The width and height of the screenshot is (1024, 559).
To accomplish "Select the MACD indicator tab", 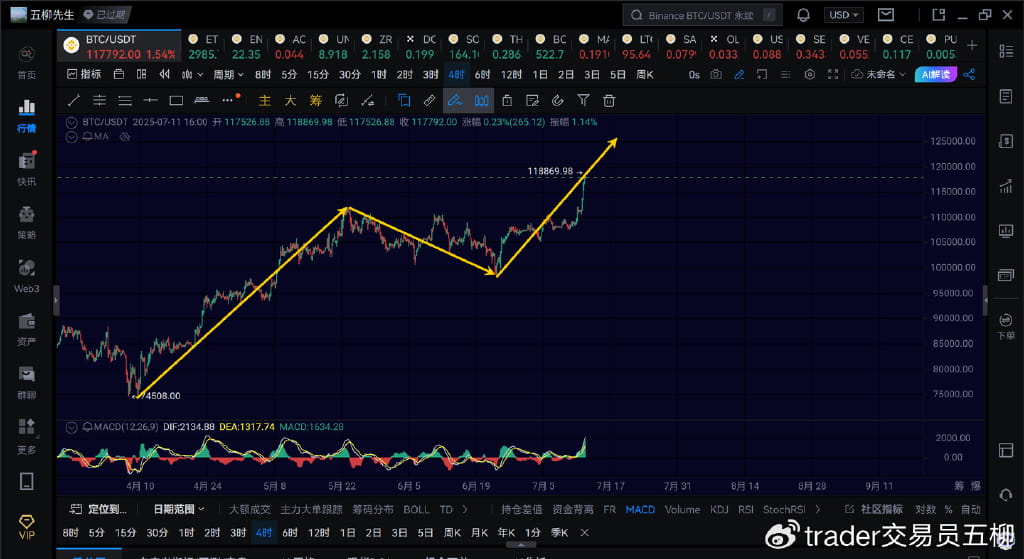I will (x=640, y=509).
